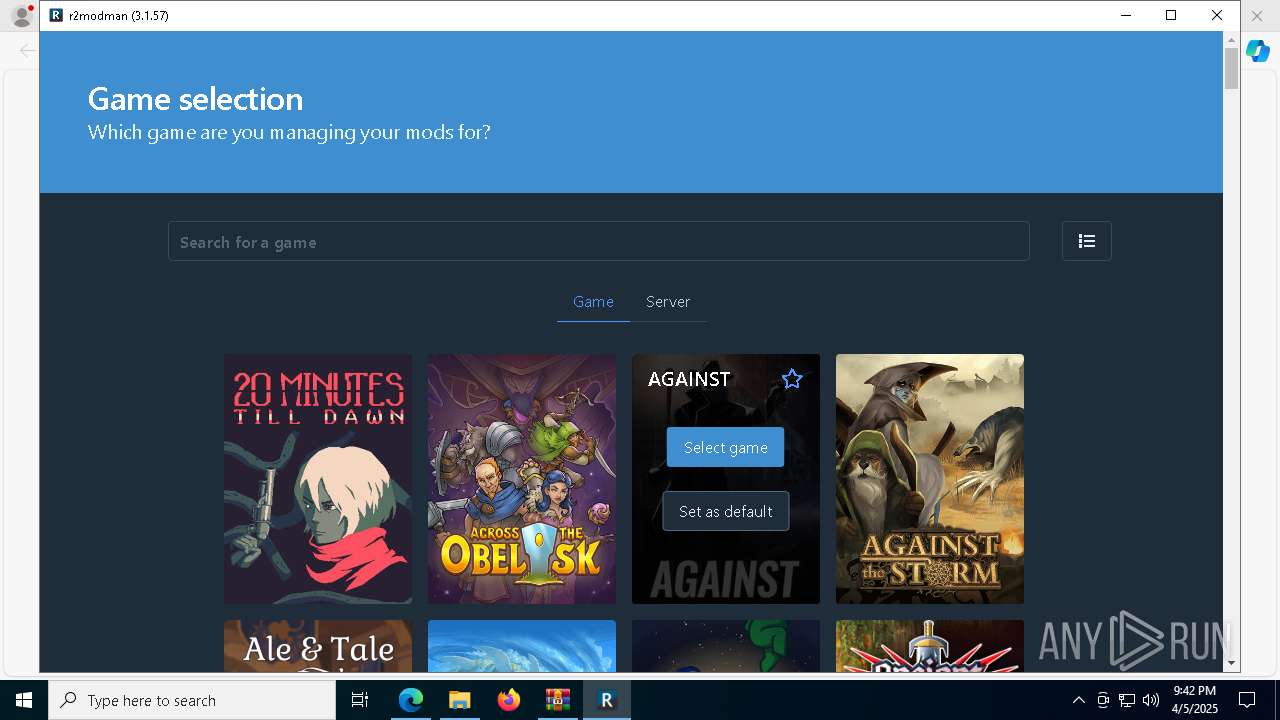1280x720 pixels.
Task: Select the r2modman taskbar icon
Action: [x=606, y=700]
